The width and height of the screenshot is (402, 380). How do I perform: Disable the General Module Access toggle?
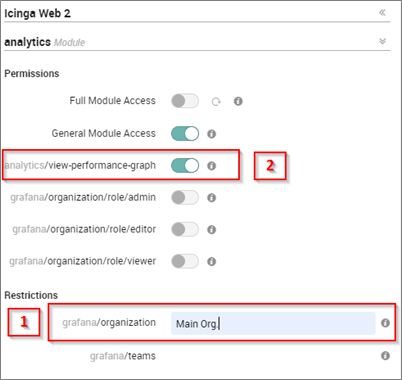tap(185, 133)
